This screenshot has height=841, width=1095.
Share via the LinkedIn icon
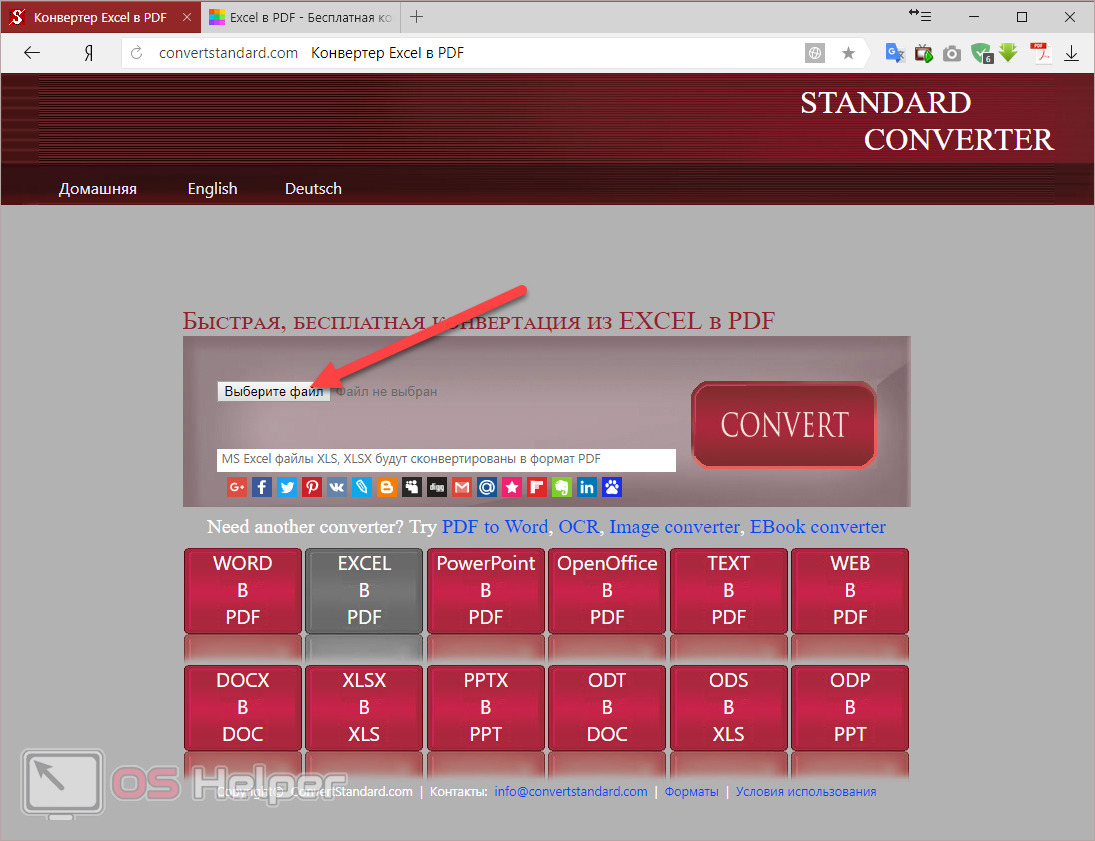pos(587,488)
